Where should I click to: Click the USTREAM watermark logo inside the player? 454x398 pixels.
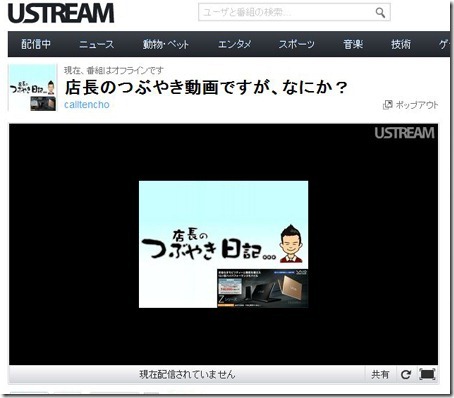point(404,133)
